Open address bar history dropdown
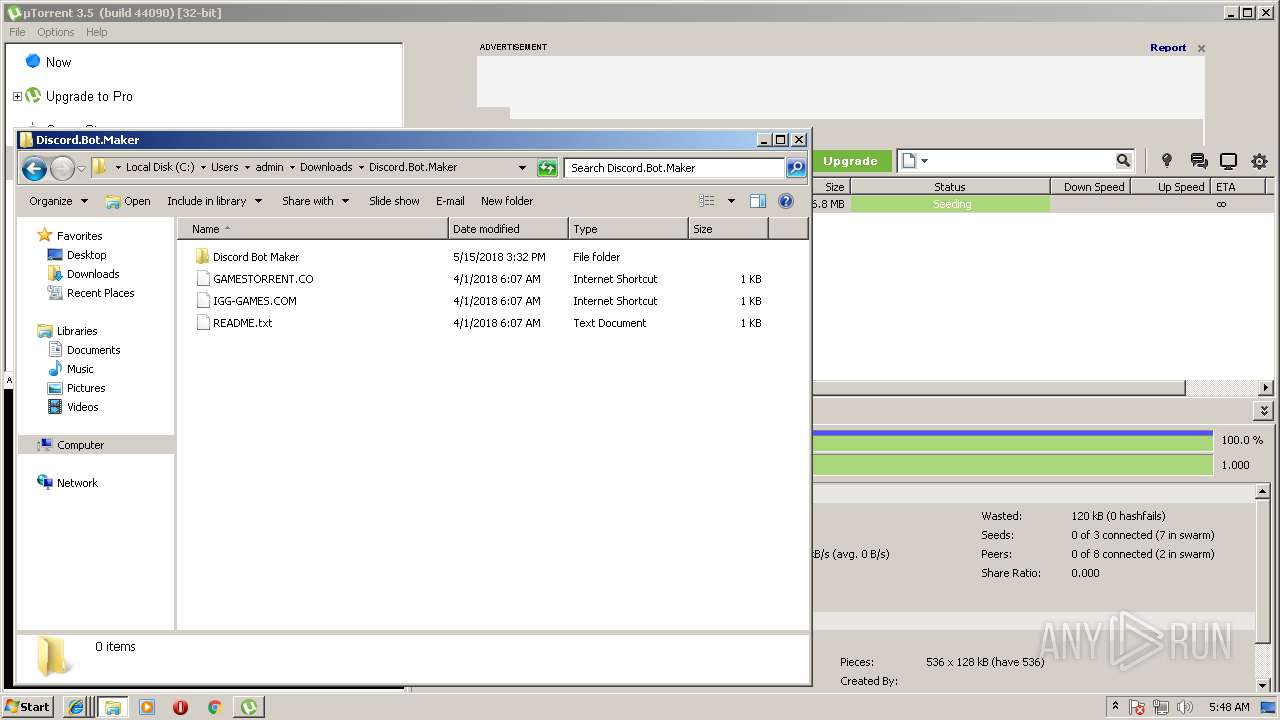 (522, 168)
